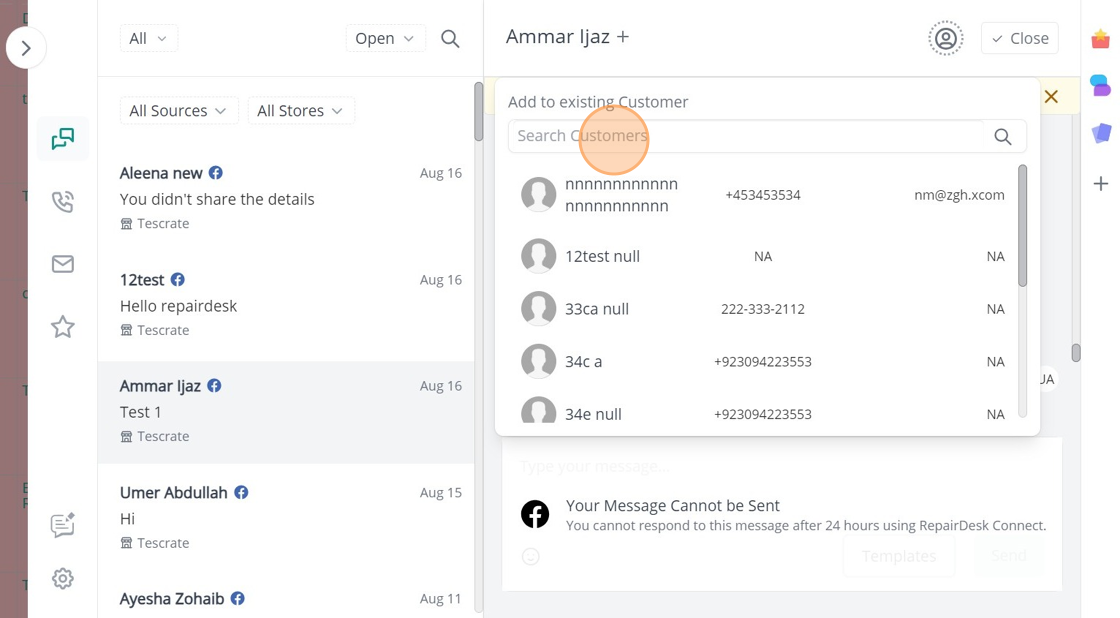Dismiss the yellow banner with X icon
The image size is (1120, 618).
1051,96
